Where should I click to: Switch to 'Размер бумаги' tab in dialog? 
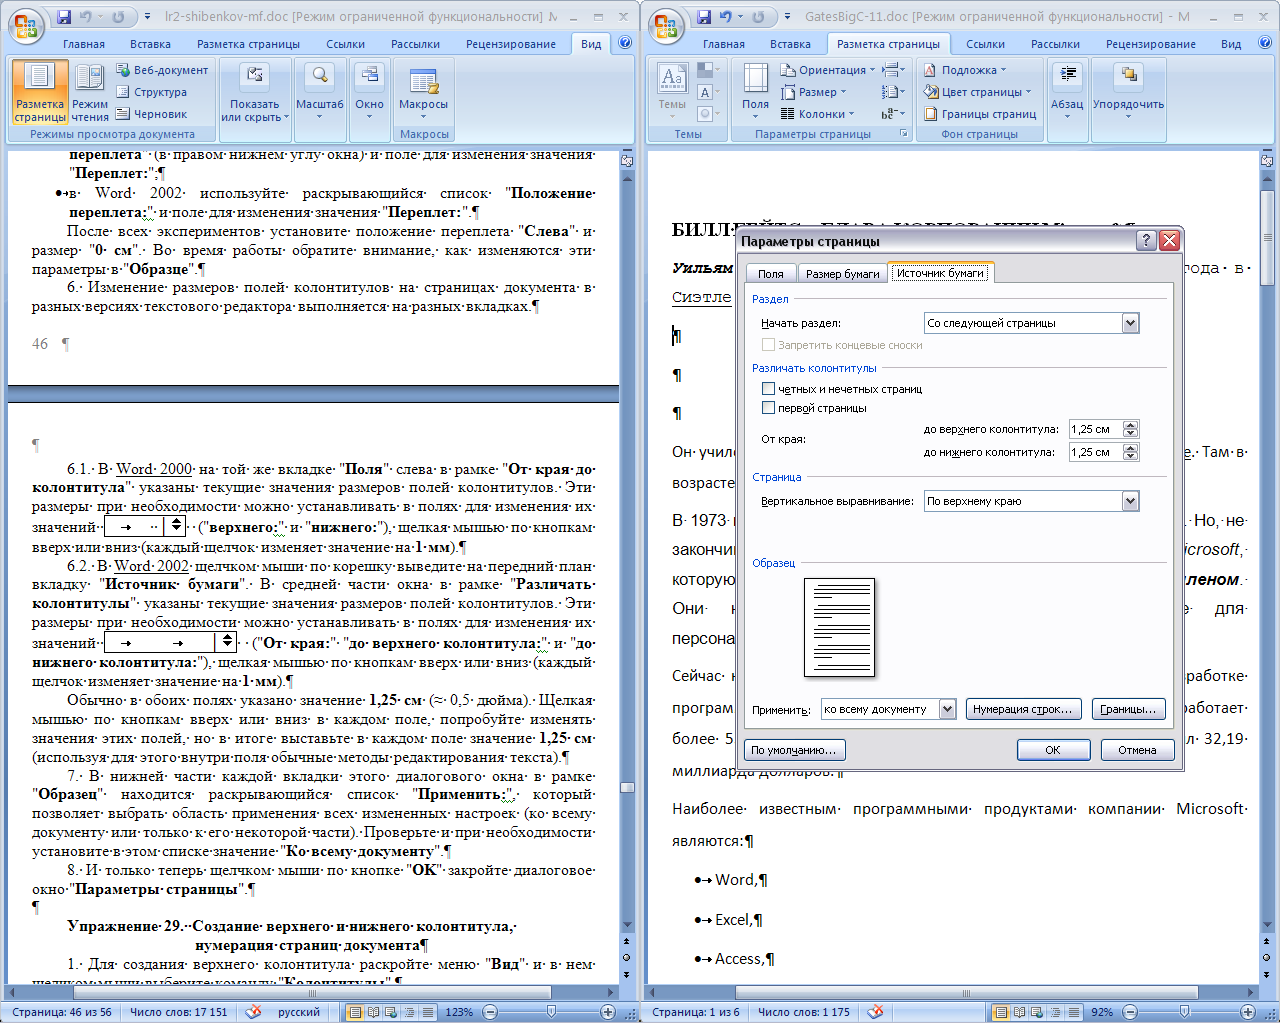pos(843,273)
